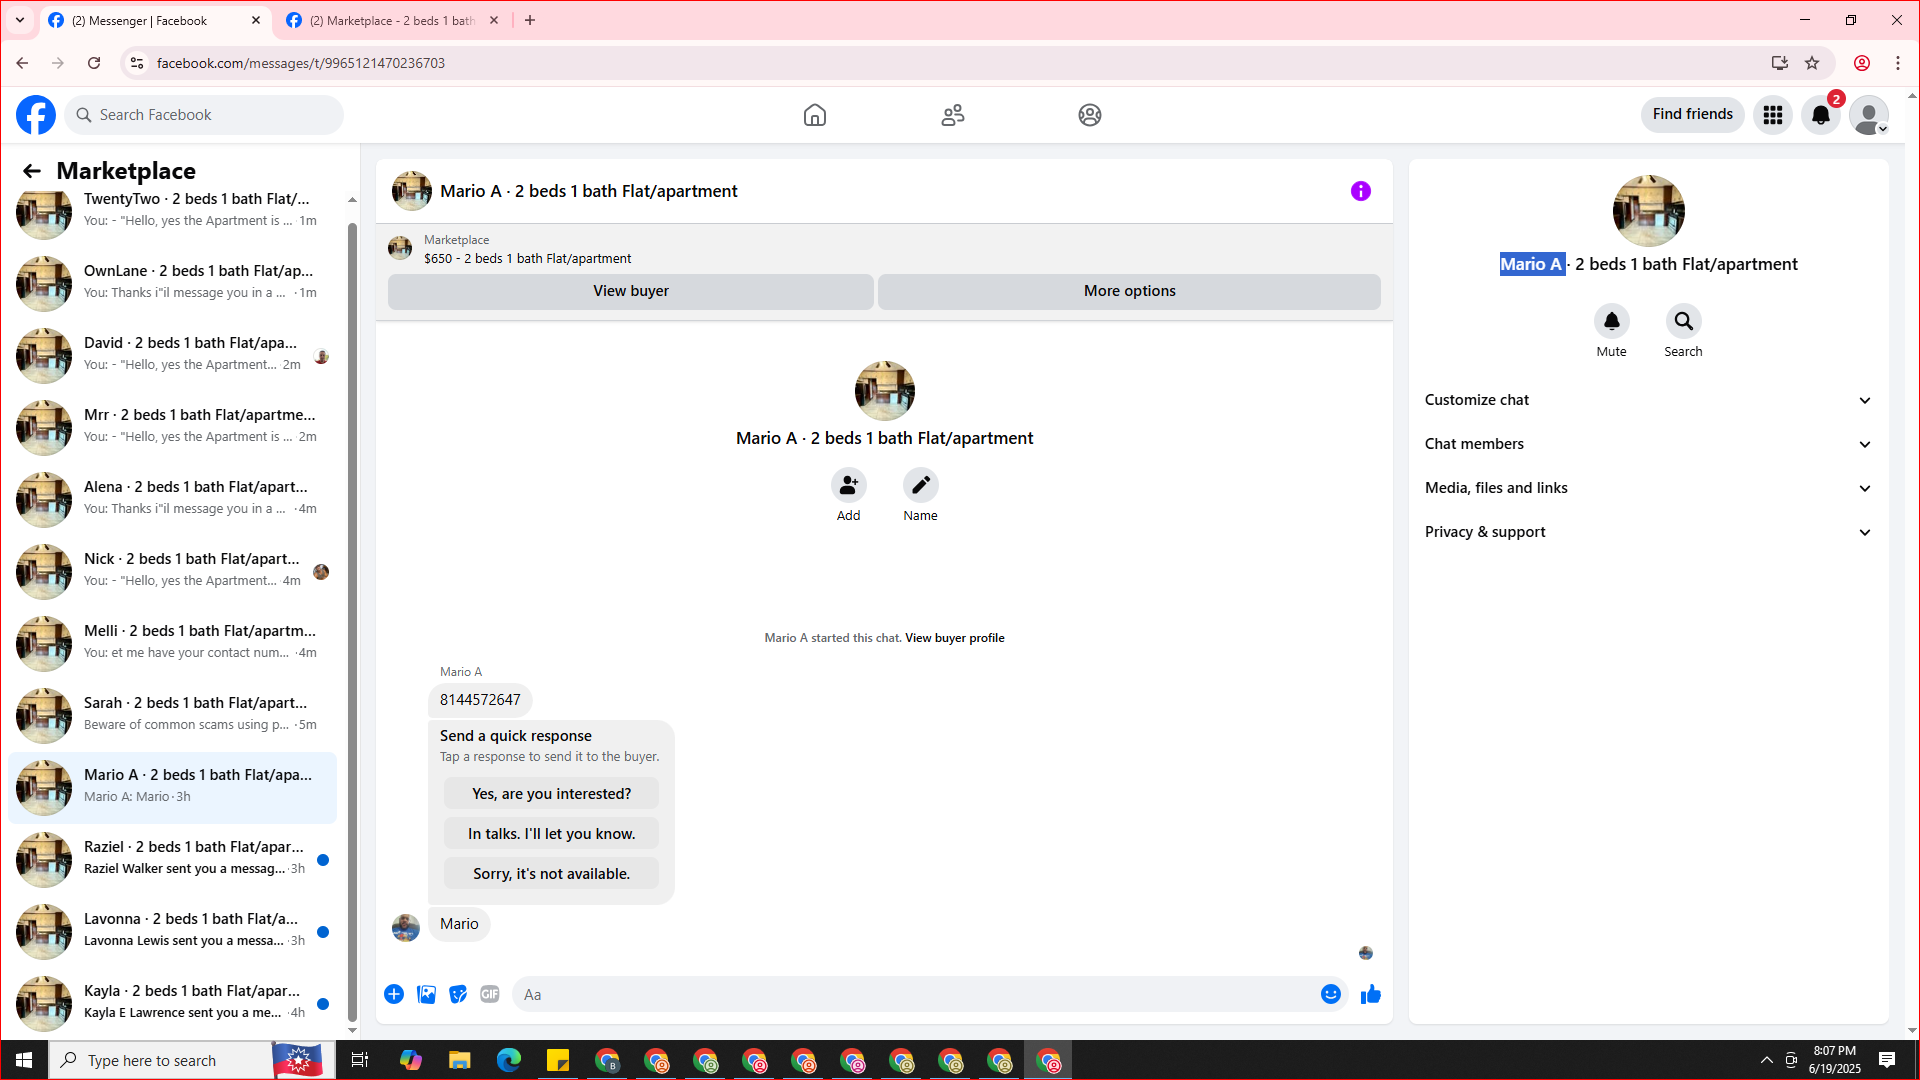Viewport: 1920px width, 1080px height.
Task: Expand Customize chat section
Action: point(1649,400)
